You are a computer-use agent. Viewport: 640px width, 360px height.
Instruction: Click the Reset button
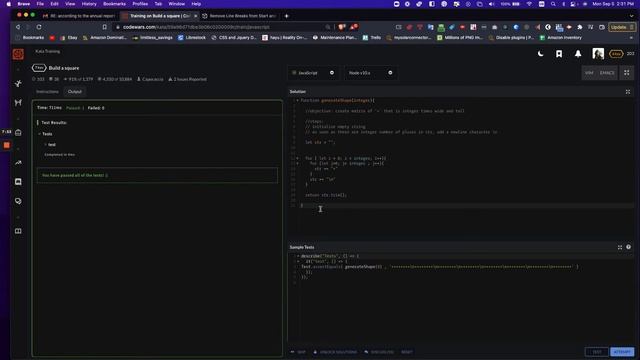[x=407, y=352]
